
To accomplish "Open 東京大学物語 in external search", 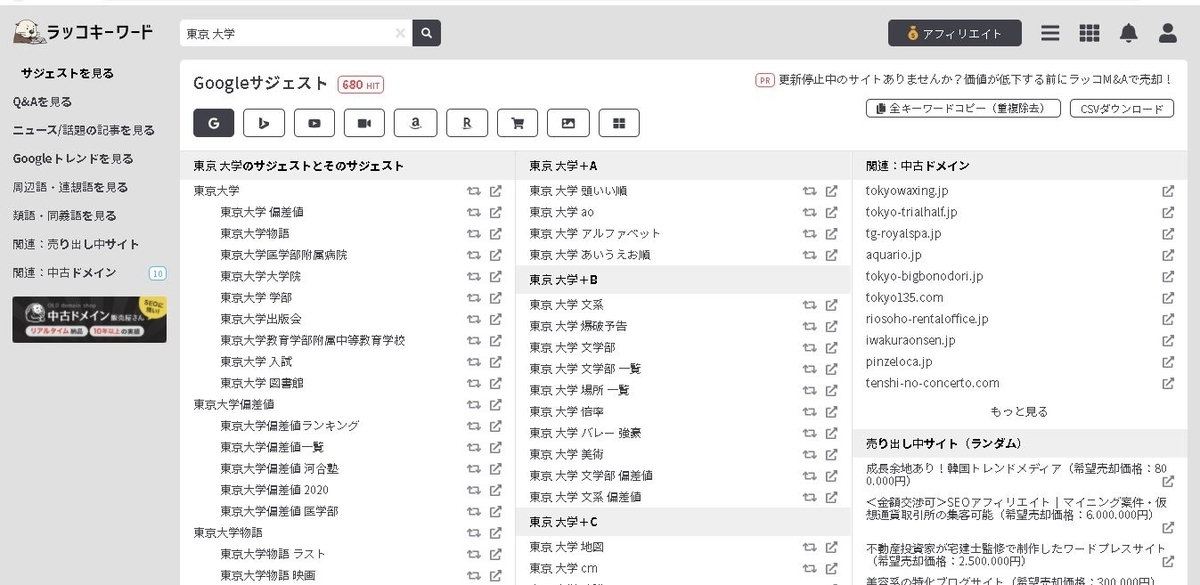I will click(x=495, y=233).
